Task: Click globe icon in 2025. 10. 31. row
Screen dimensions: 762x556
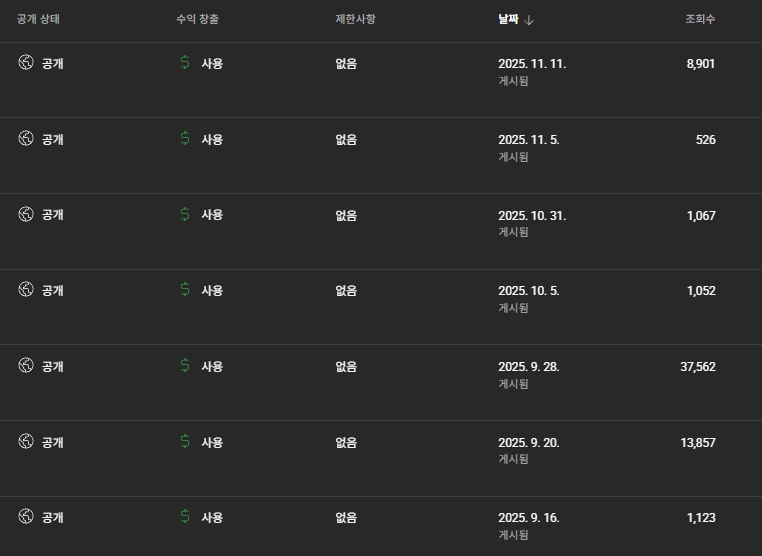Action: point(26,214)
